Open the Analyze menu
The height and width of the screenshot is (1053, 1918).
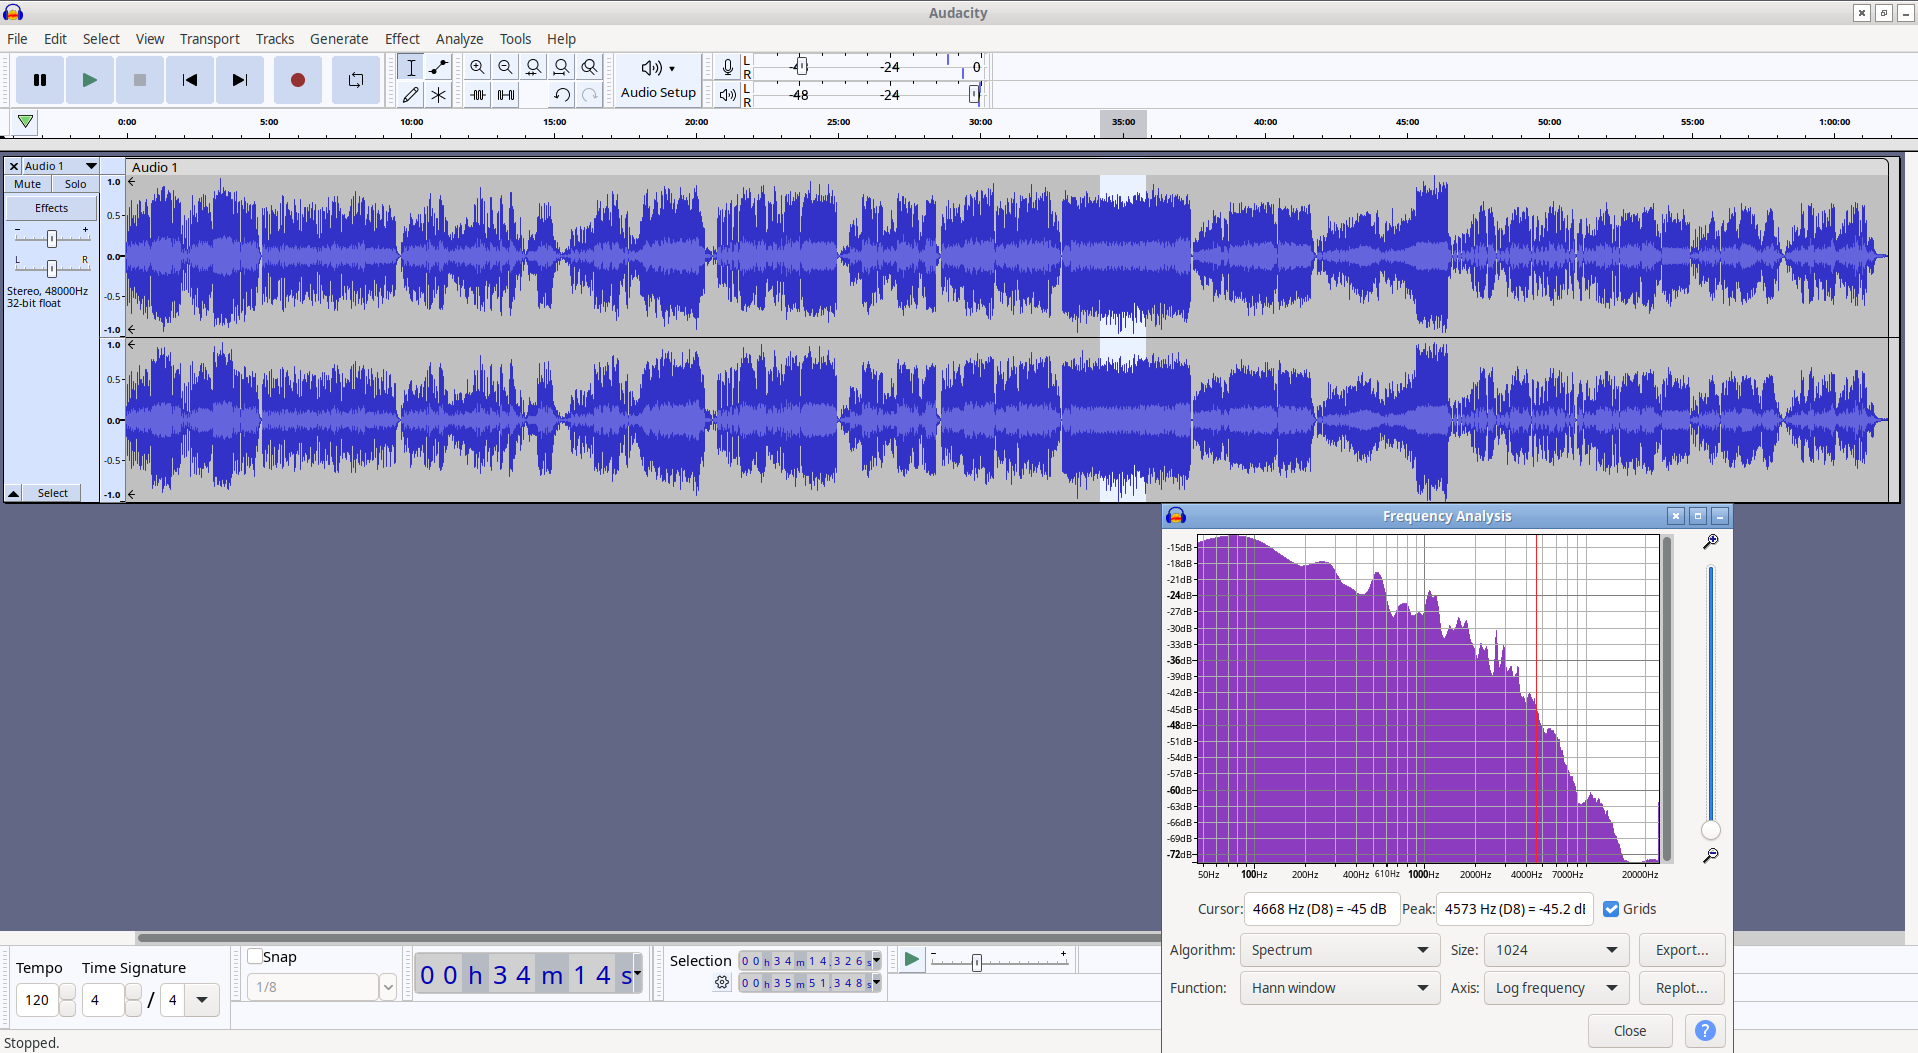pos(460,39)
